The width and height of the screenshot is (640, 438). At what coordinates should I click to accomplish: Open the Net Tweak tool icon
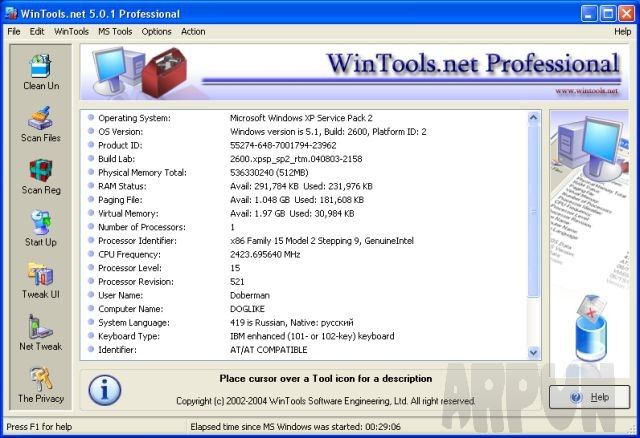[40, 327]
